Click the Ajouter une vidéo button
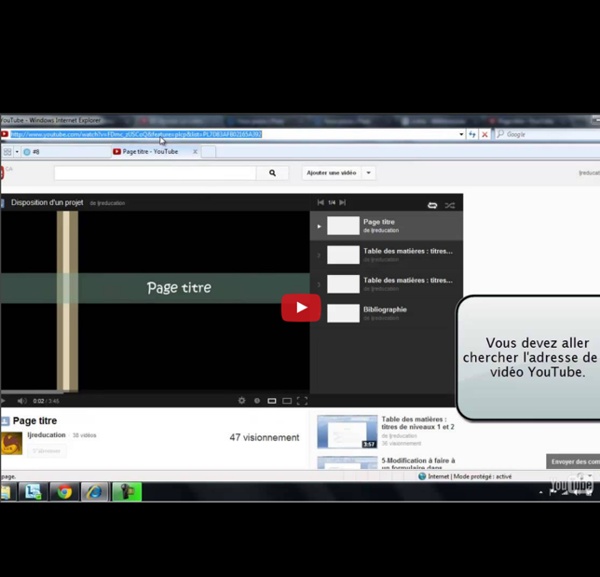This screenshot has height=577, width=600. (x=331, y=173)
